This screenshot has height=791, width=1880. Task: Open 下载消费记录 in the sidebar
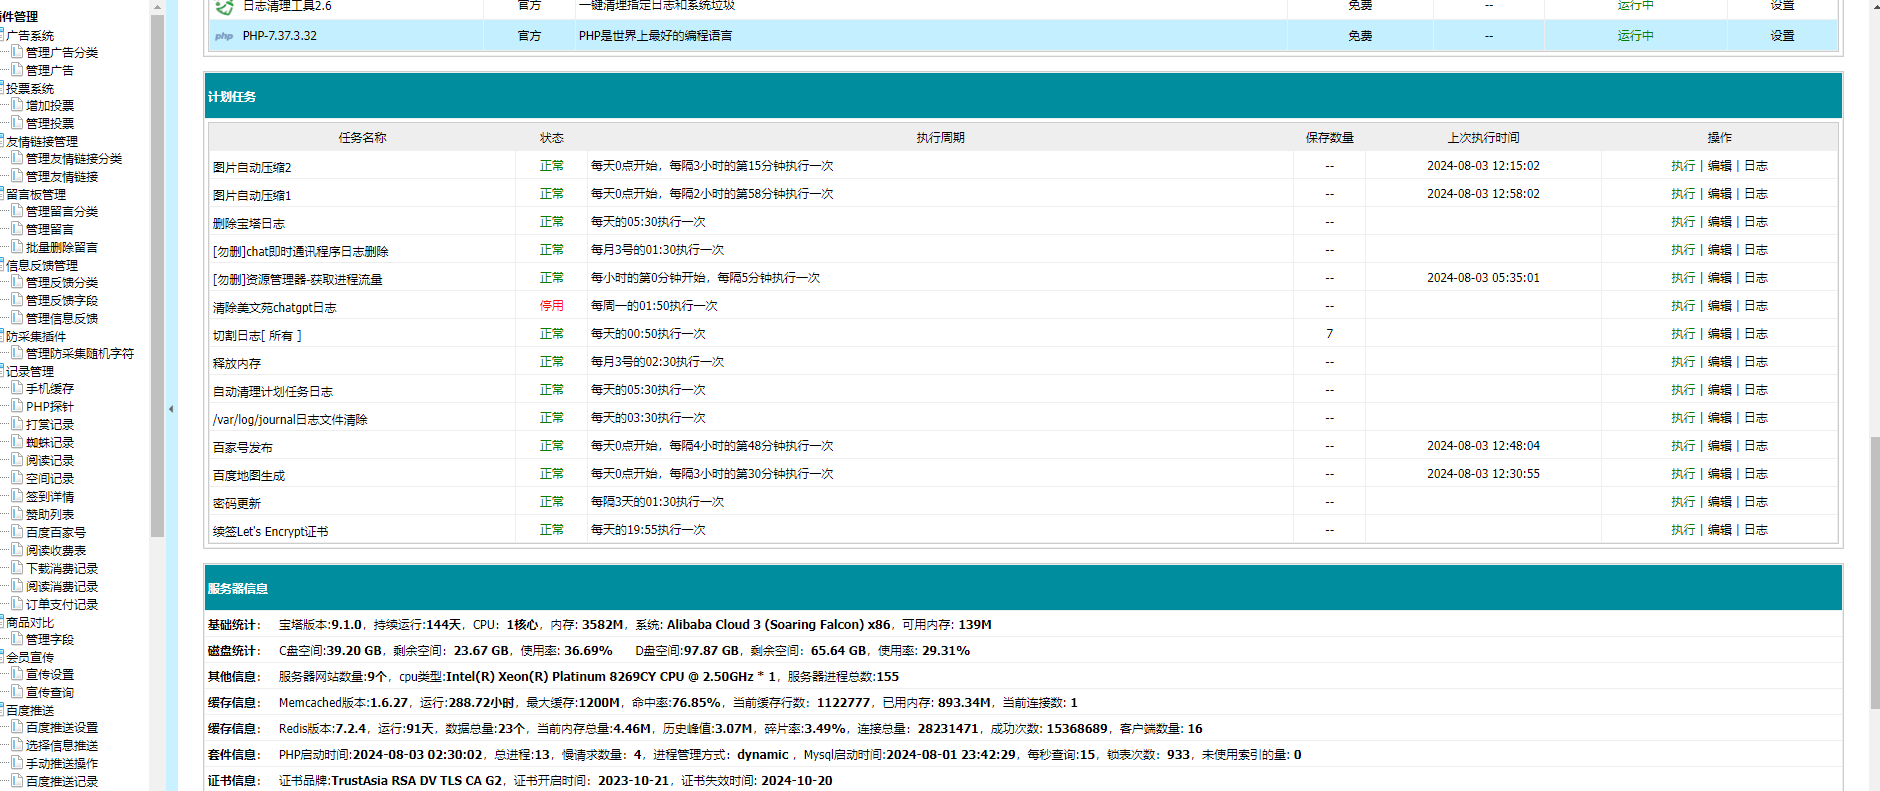coord(62,568)
